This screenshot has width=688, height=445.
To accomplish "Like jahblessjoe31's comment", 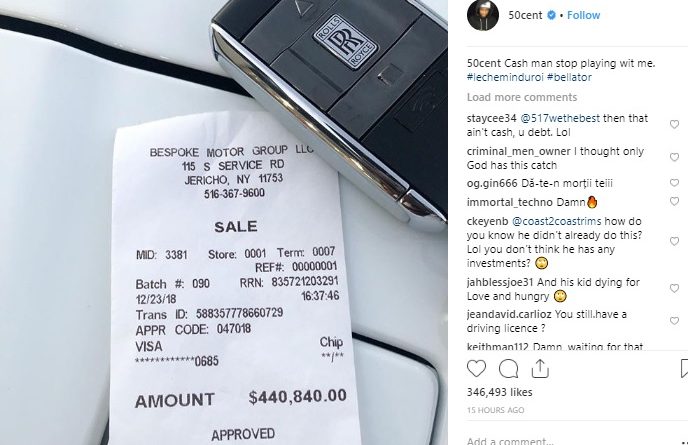I will [674, 288].
